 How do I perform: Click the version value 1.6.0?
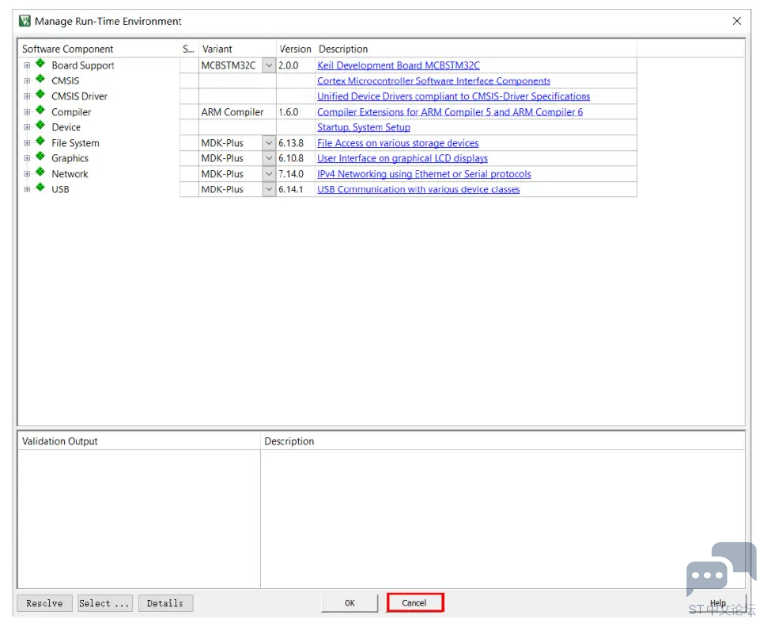[288, 112]
